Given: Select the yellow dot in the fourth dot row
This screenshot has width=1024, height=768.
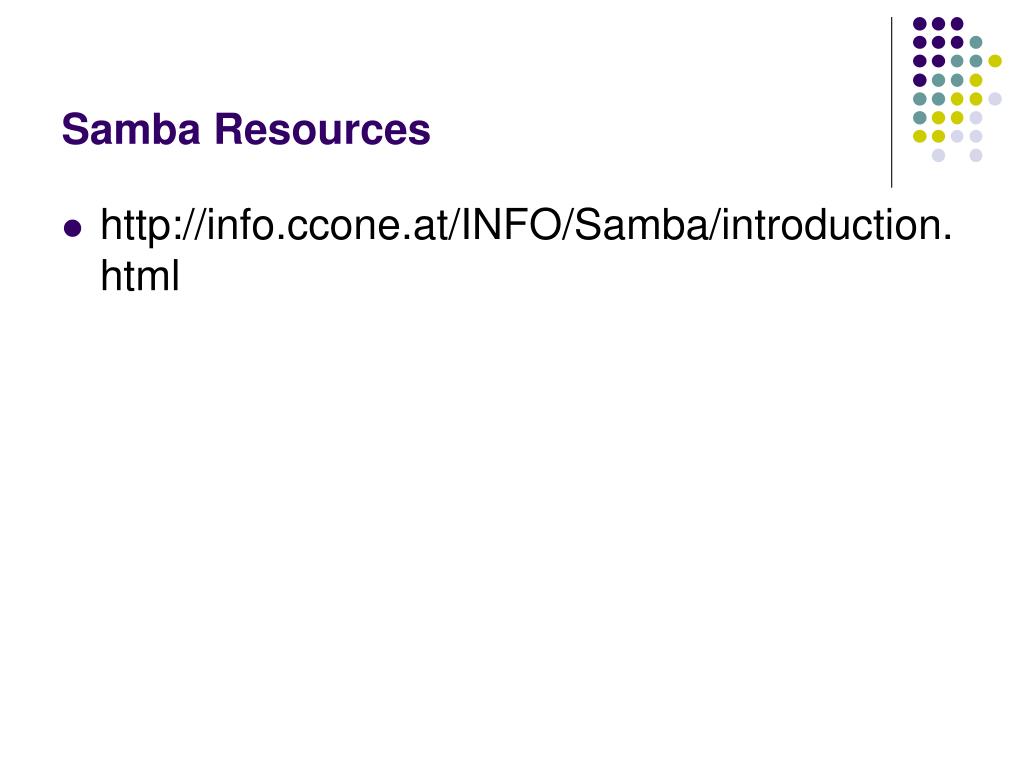Looking at the screenshot, I should pos(976,80).
